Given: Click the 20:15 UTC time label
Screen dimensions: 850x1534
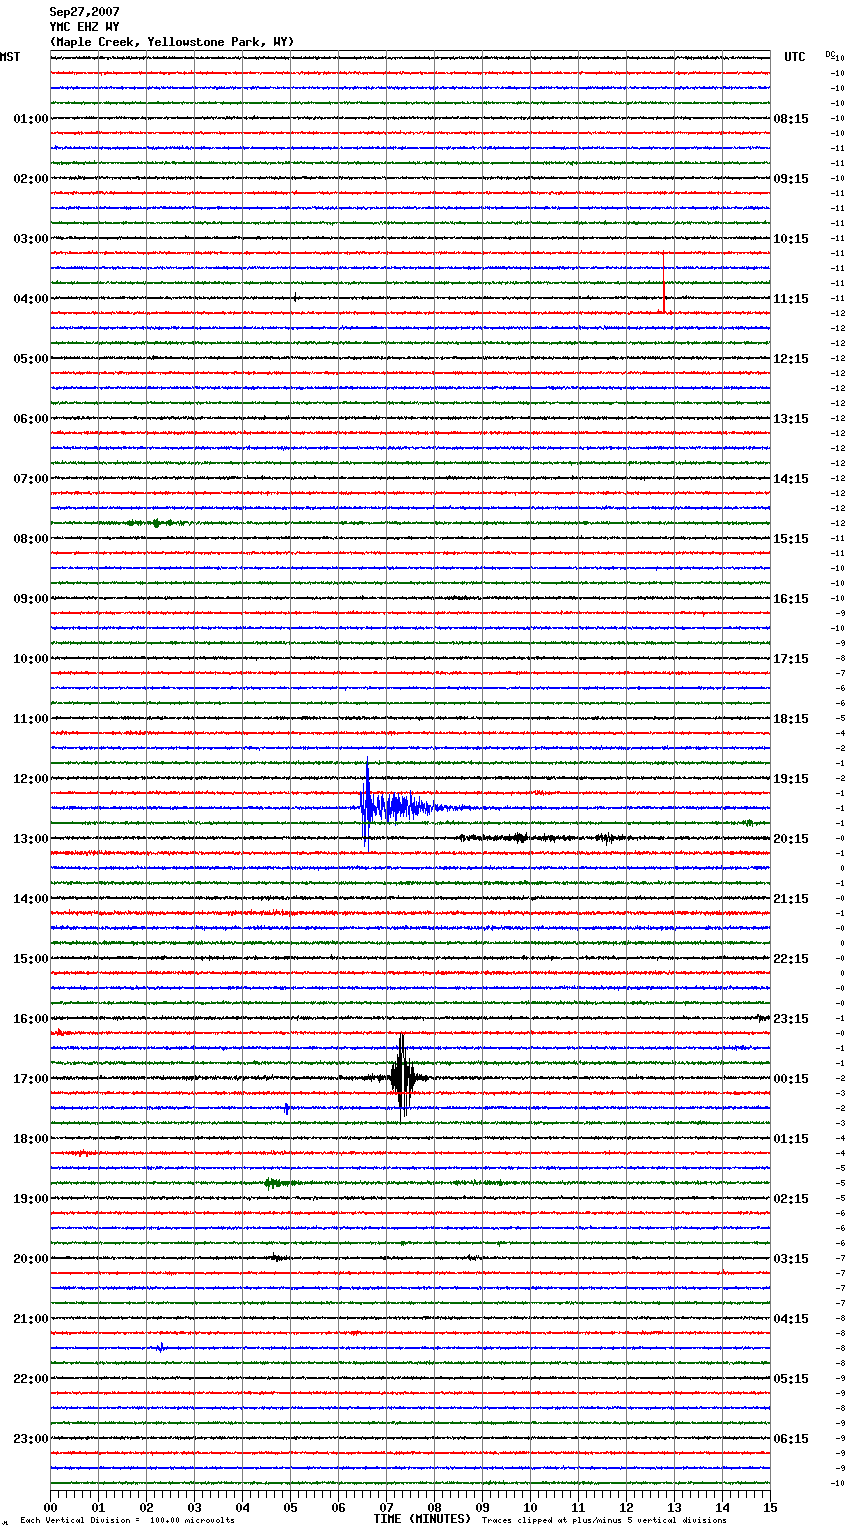Looking at the screenshot, I should click(791, 839).
